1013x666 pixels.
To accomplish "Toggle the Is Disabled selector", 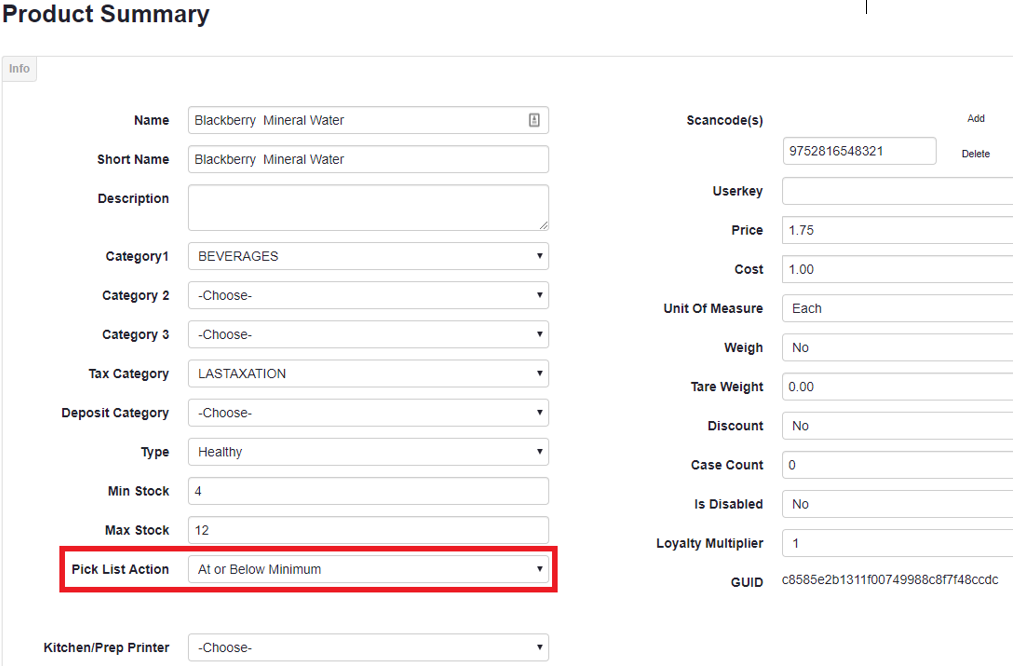I will (897, 504).
